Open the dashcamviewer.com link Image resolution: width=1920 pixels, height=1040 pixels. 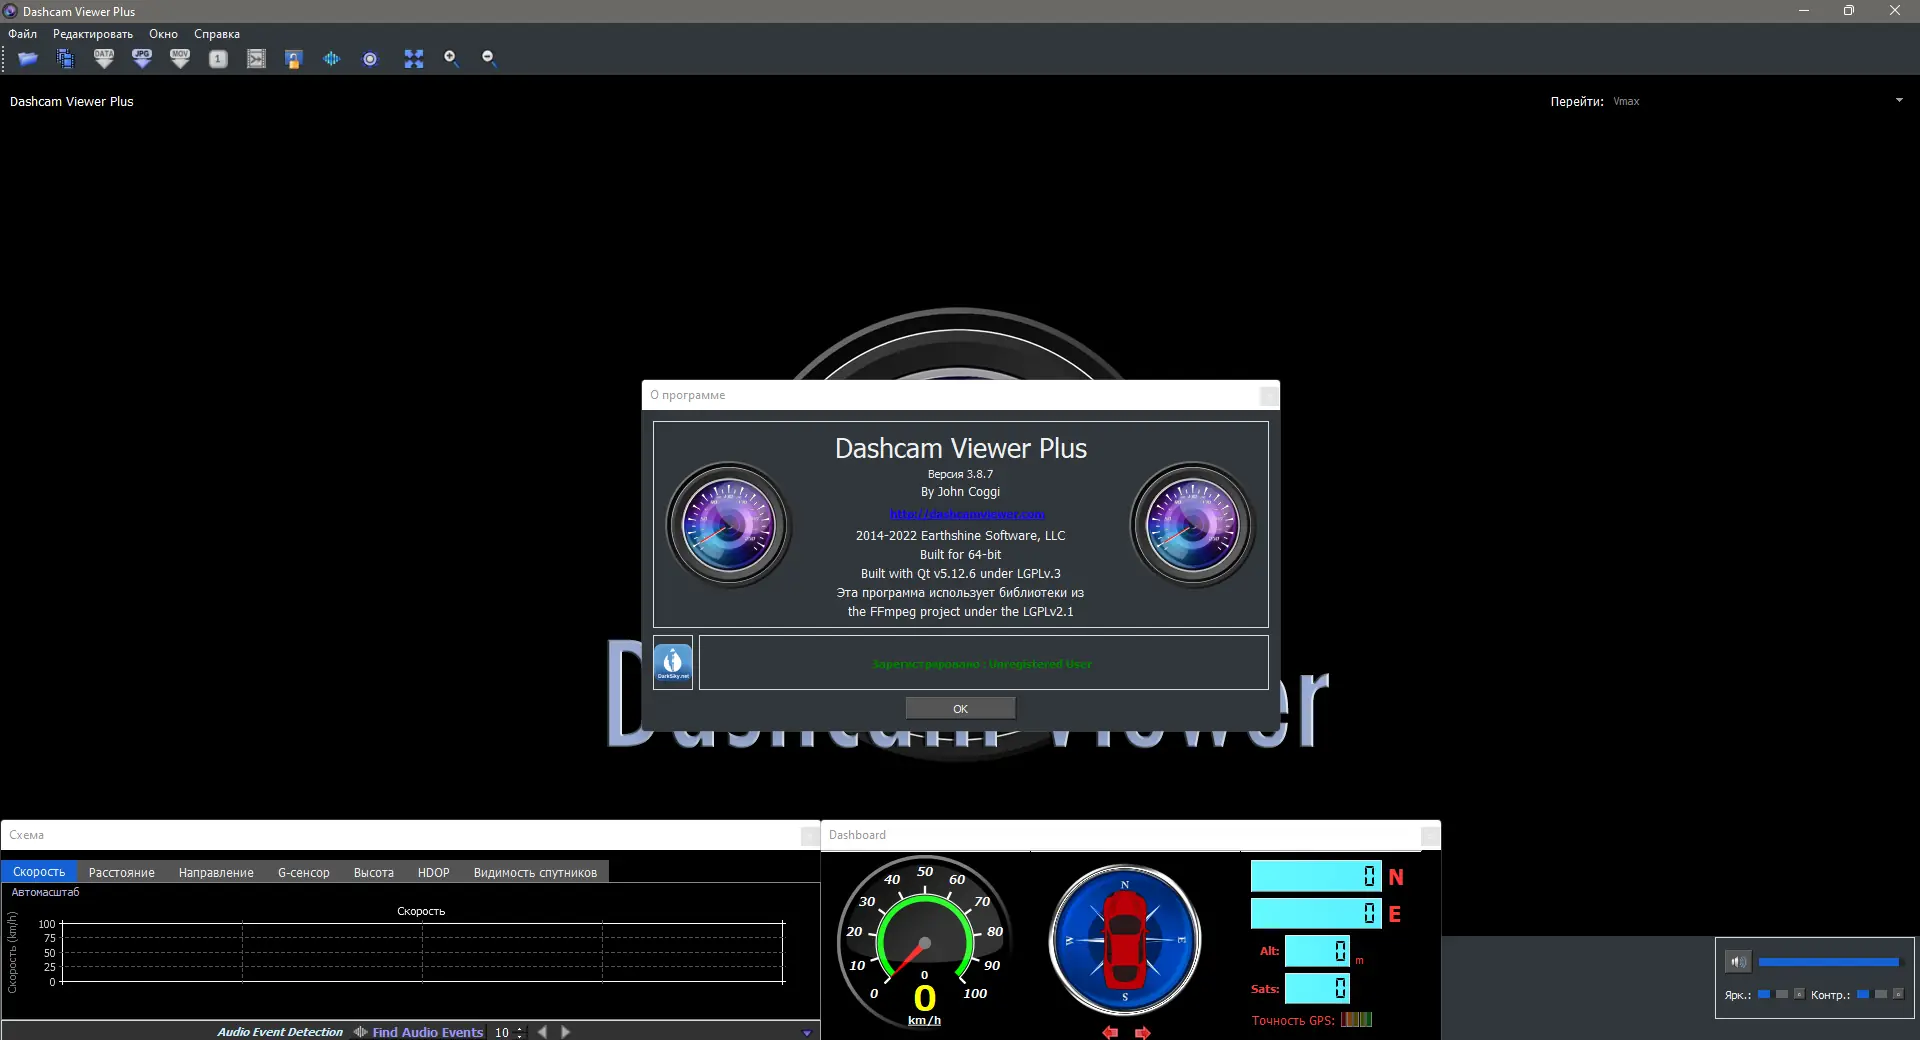coord(967,514)
